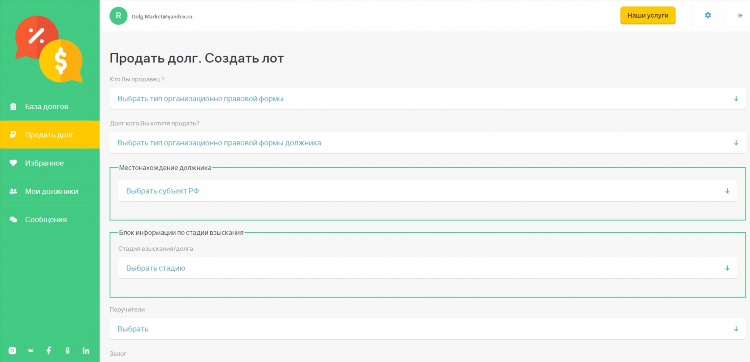
Task: Open the settings gear icon
Action: 708,15
